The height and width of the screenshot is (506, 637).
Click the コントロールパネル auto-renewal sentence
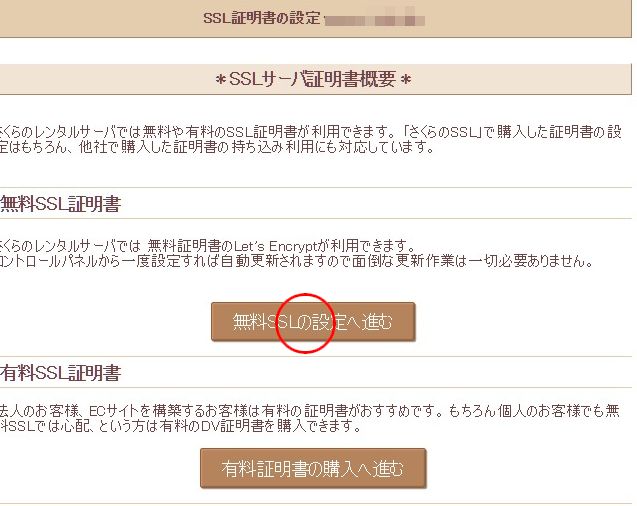(297, 261)
